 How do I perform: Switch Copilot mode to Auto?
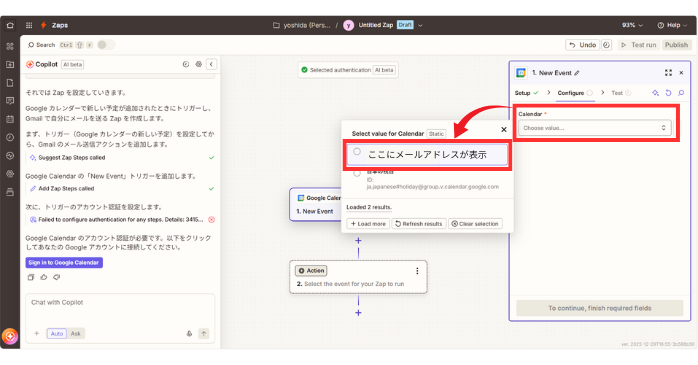point(57,333)
